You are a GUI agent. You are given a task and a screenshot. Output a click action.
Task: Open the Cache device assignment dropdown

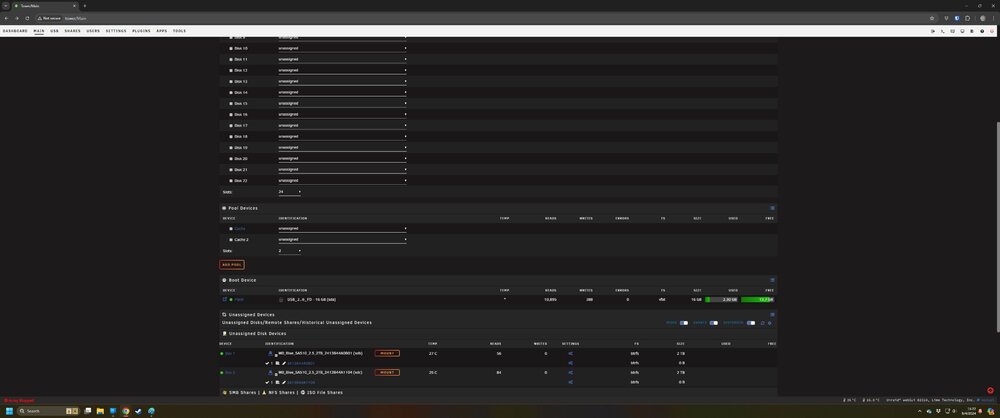[x=342, y=228]
